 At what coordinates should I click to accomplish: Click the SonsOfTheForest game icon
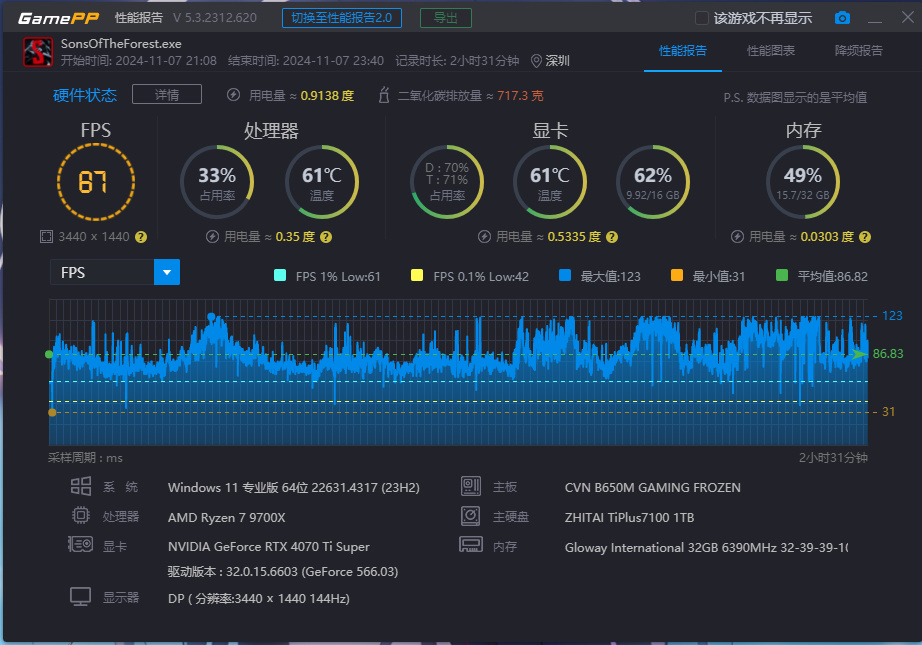38,52
